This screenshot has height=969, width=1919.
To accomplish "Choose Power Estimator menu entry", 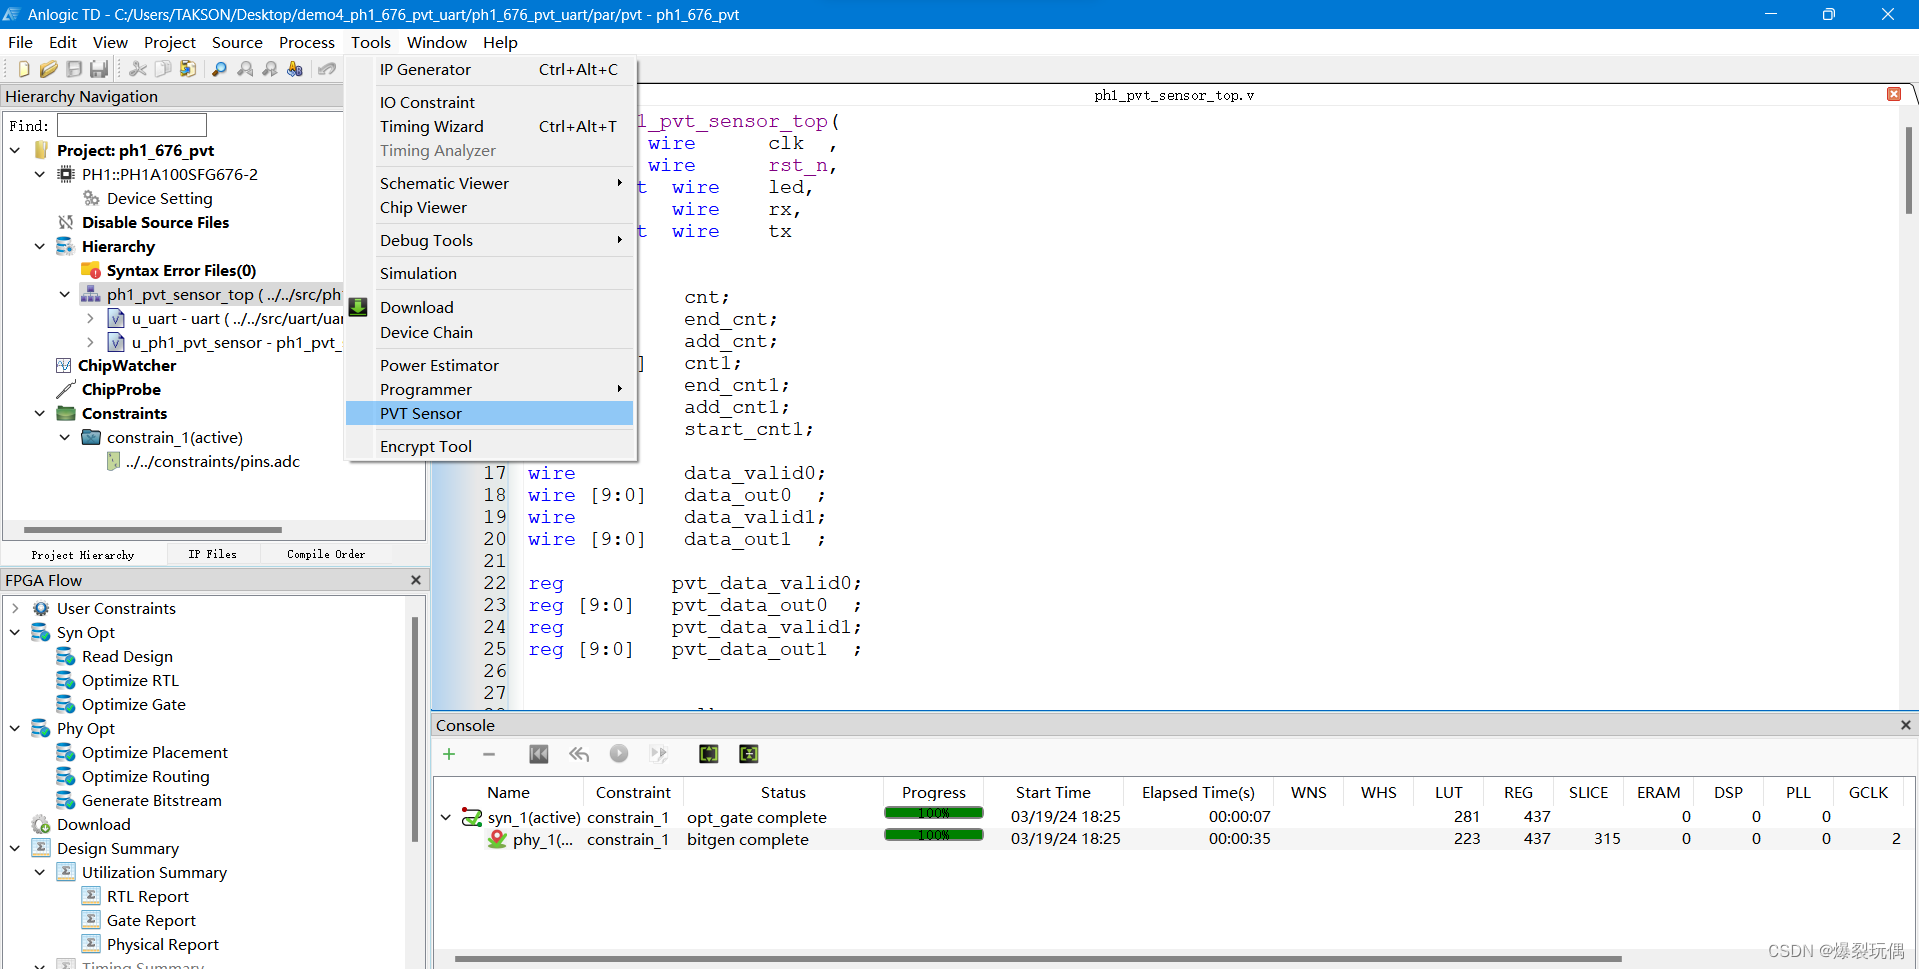I will [x=490, y=365].
